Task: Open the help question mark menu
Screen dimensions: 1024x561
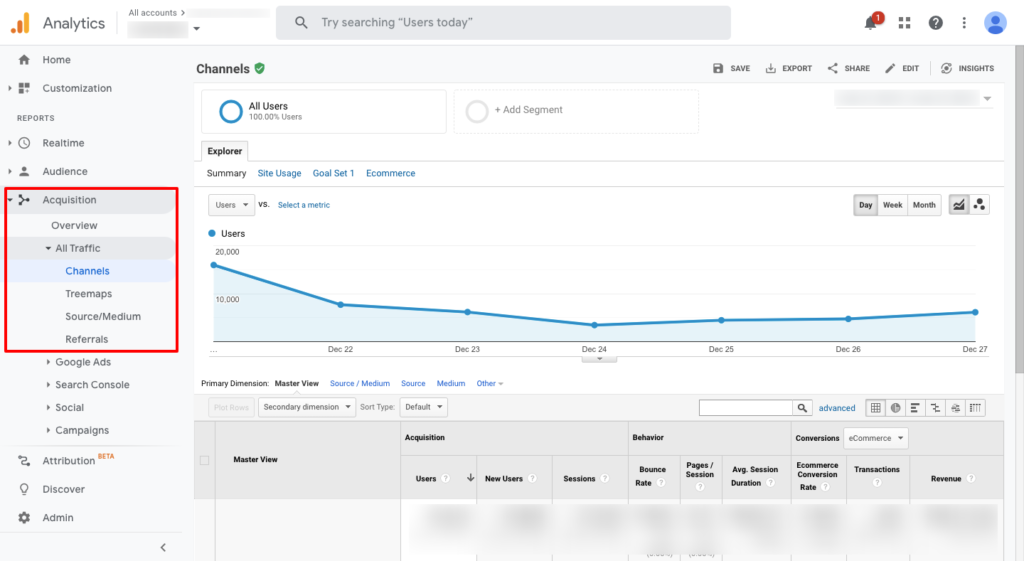Action: (935, 23)
